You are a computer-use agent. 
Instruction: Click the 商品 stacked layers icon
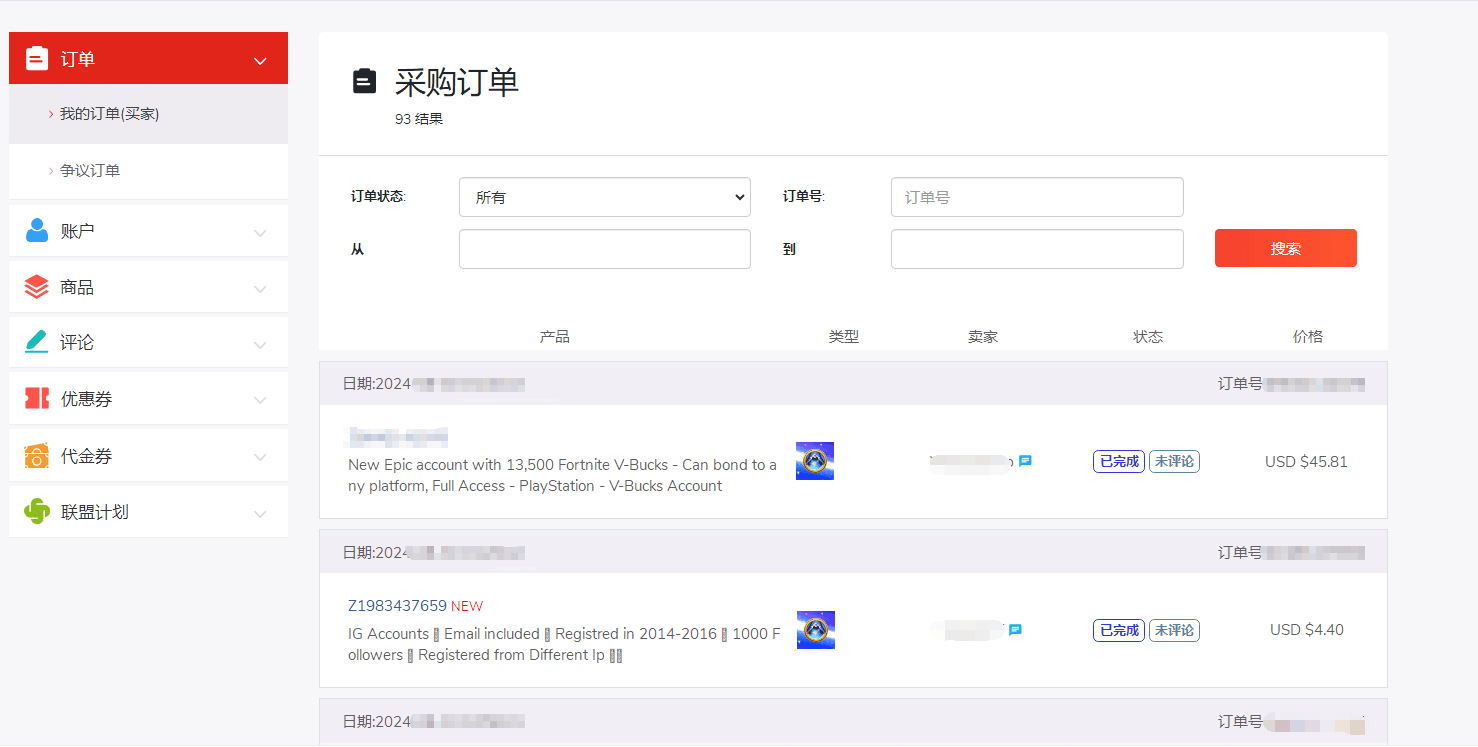click(37, 287)
